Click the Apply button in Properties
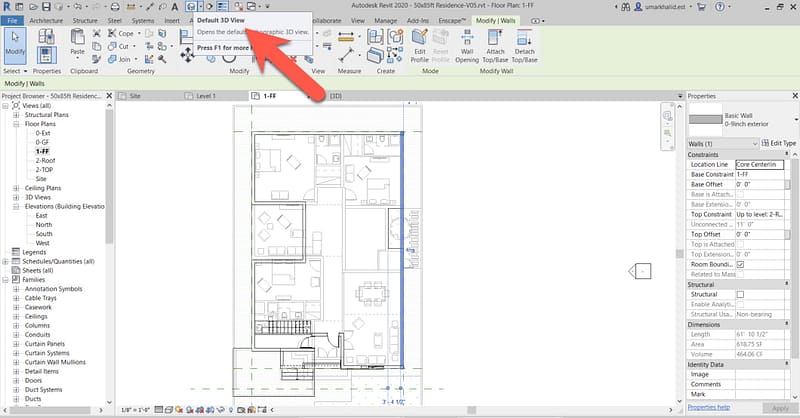This screenshot has height=418, width=800. pos(778,409)
